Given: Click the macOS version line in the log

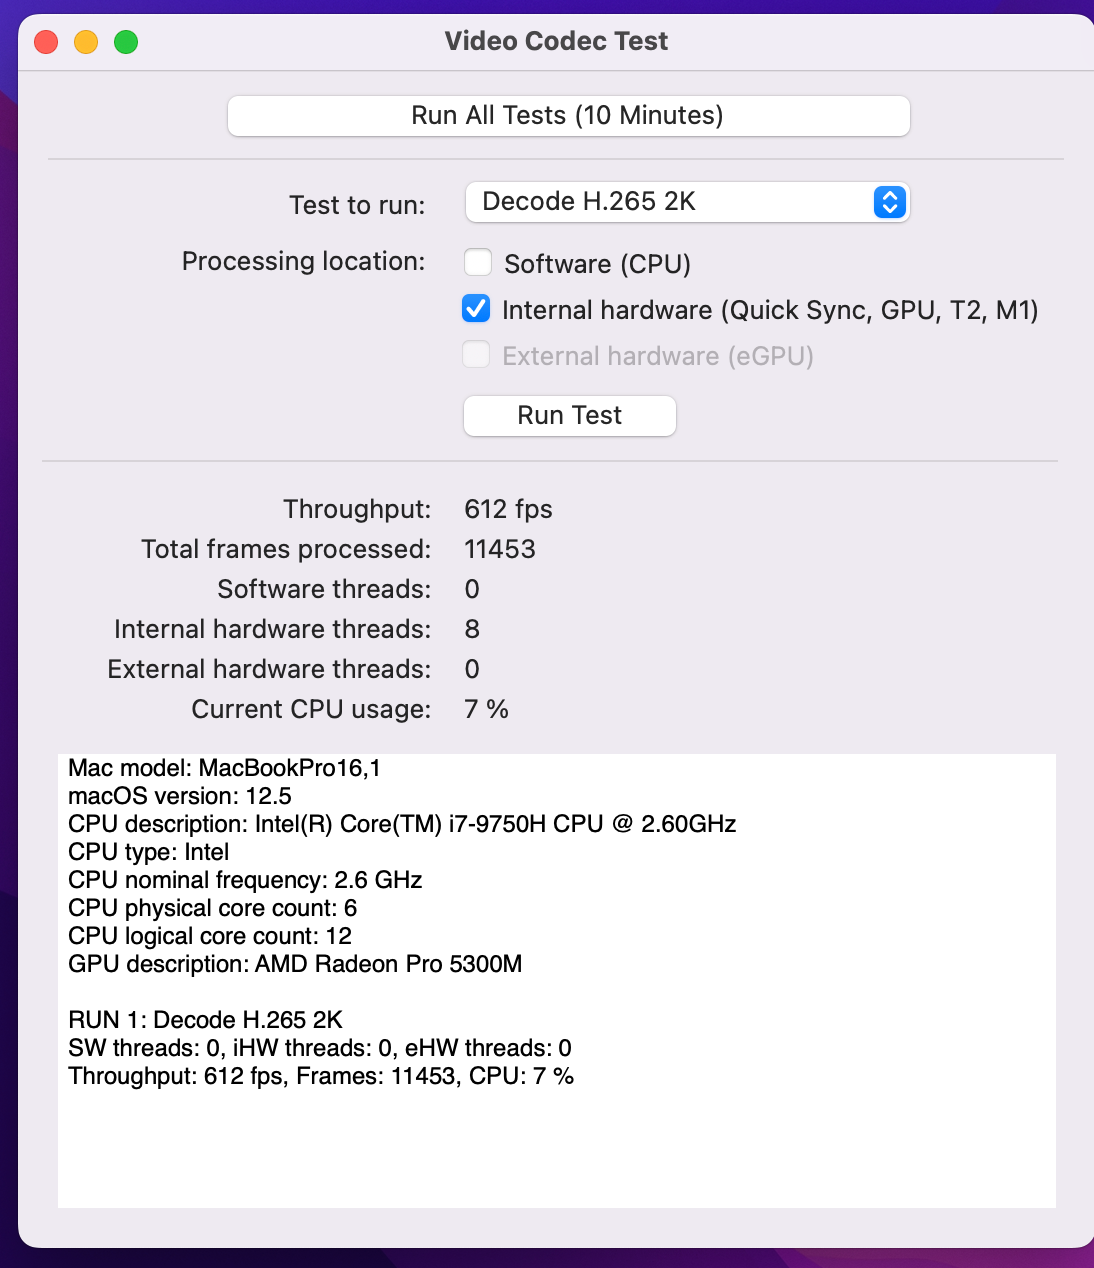Looking at the screenshot, I should pos(180,796).
